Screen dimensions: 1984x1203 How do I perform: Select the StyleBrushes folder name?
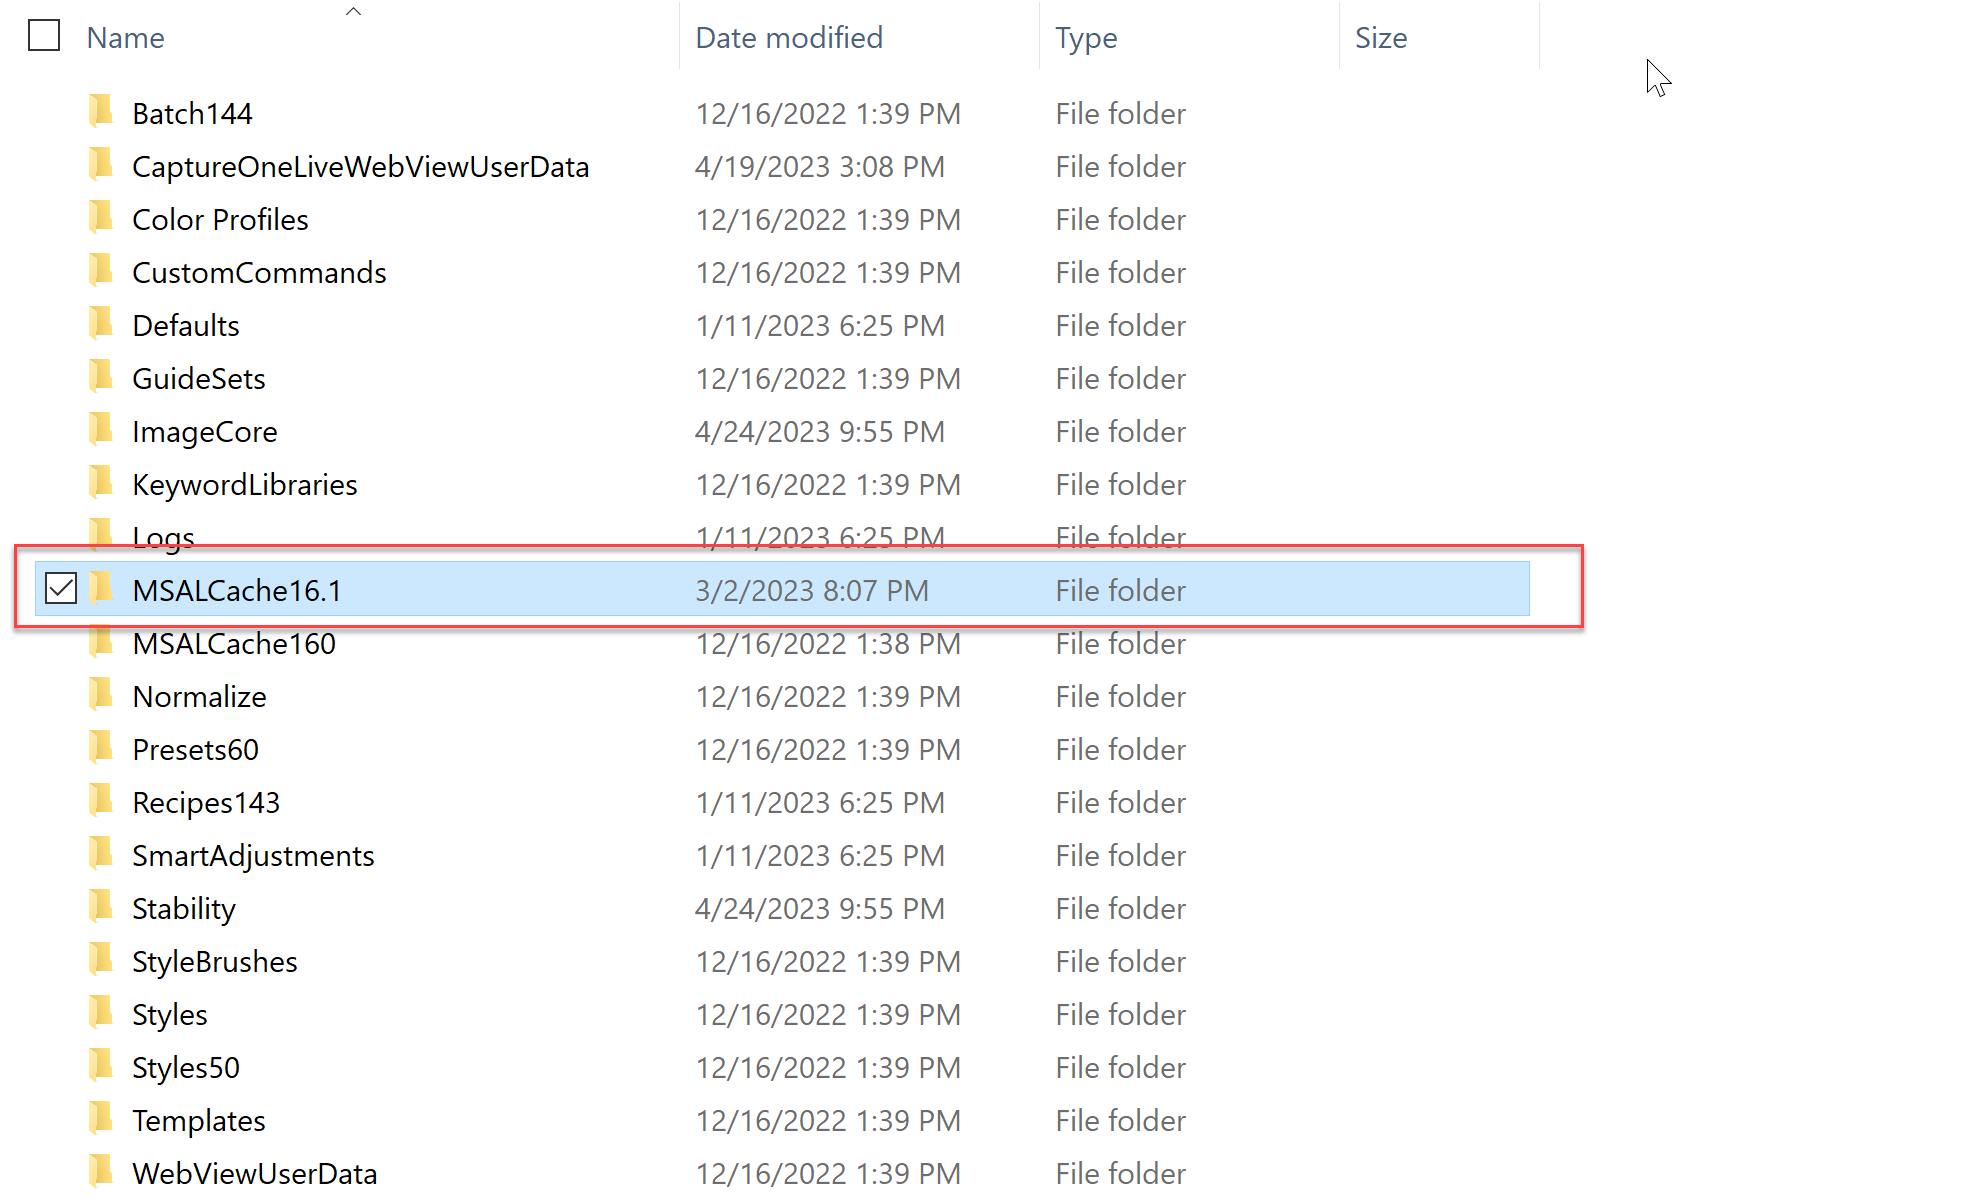point(215,962)
